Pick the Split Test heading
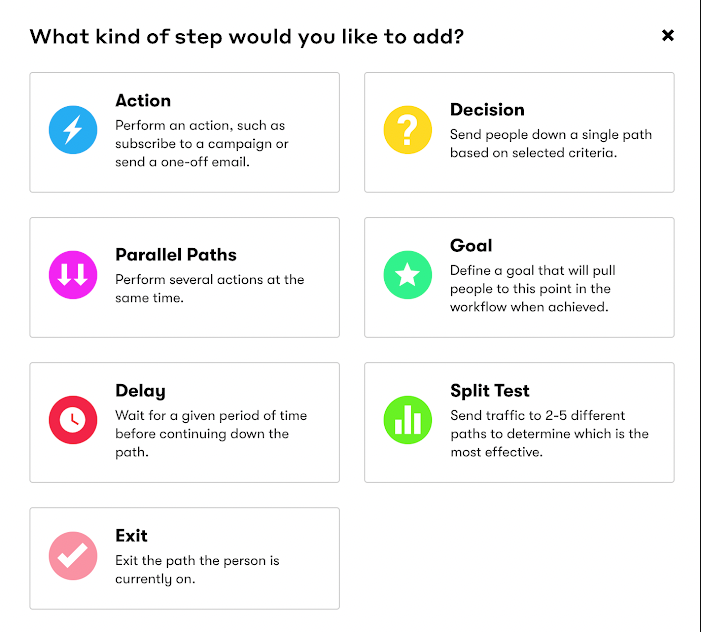The height and width of the screenshot is (632, 701). pyautogui.click(x=490, y=391)
